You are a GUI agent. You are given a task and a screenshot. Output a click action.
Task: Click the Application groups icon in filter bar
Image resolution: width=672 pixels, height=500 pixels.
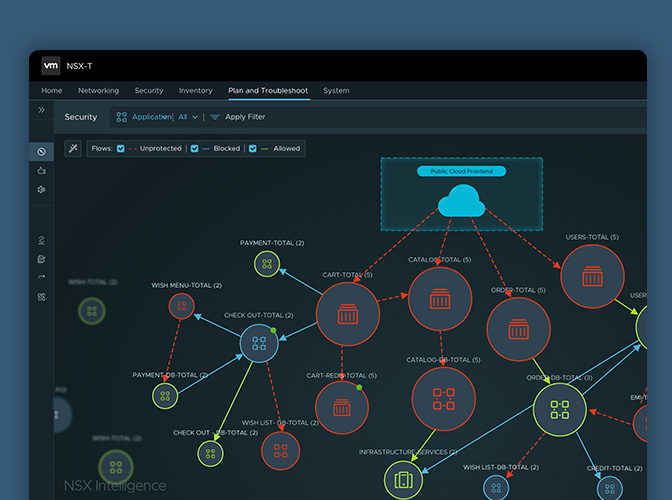[122, 117]
